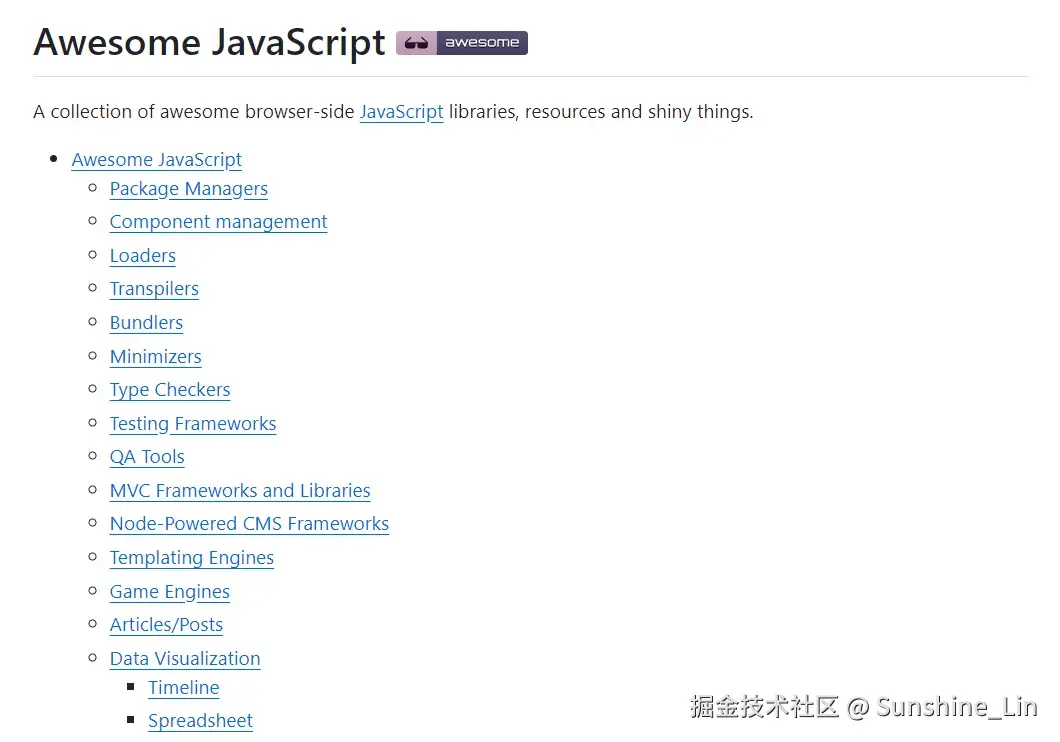Go to Package Managers section
This screenshot has width=1060, height=742.
click(189, 189)
